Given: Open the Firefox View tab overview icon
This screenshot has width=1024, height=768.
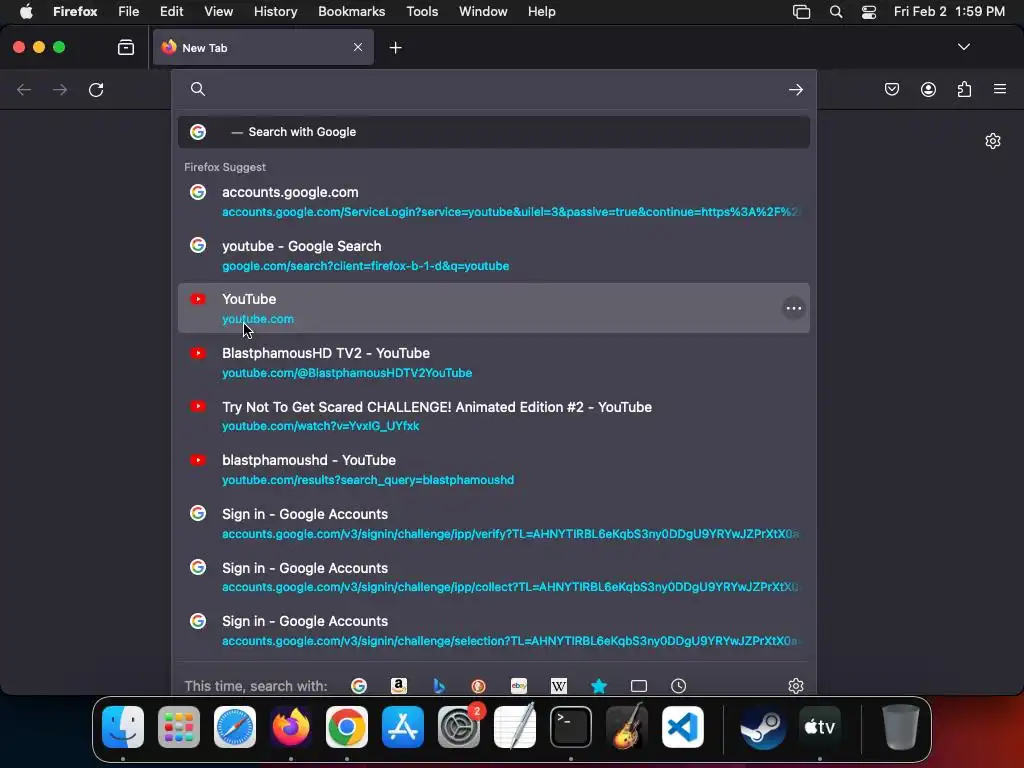Looking at the screenshot, I should [126, 48].
